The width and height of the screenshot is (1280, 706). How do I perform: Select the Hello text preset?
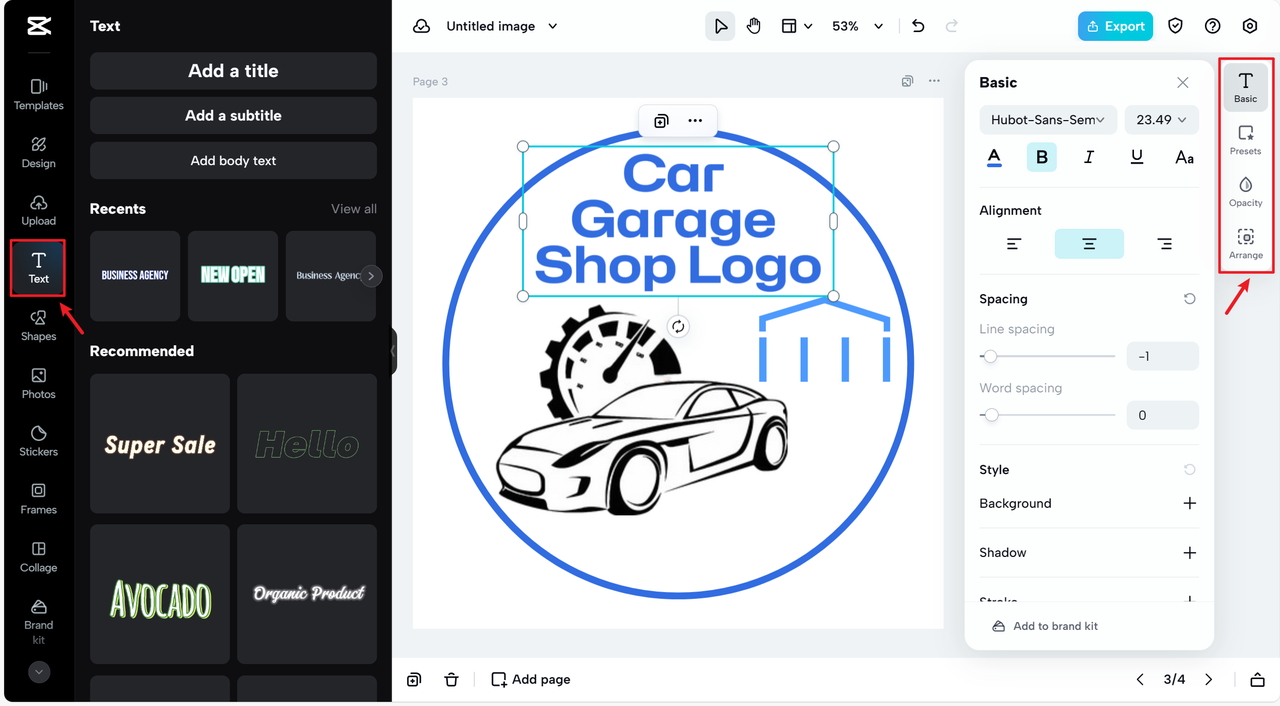click(307, 444)
